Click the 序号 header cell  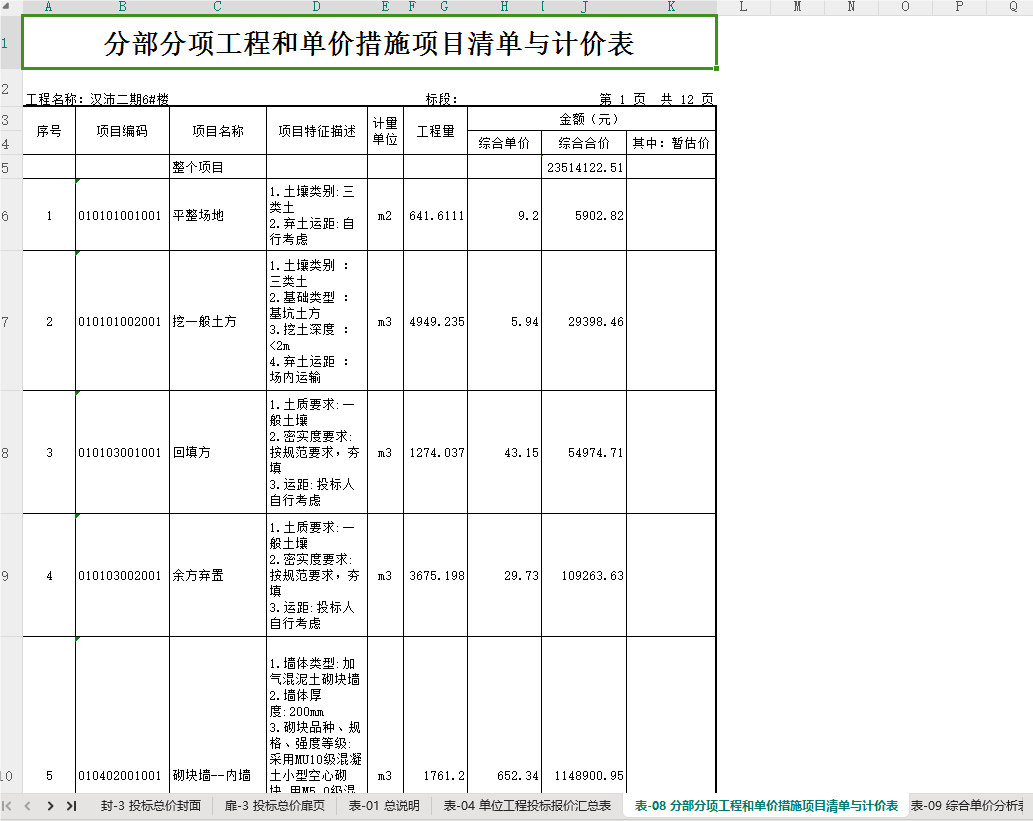click(49, 131)
